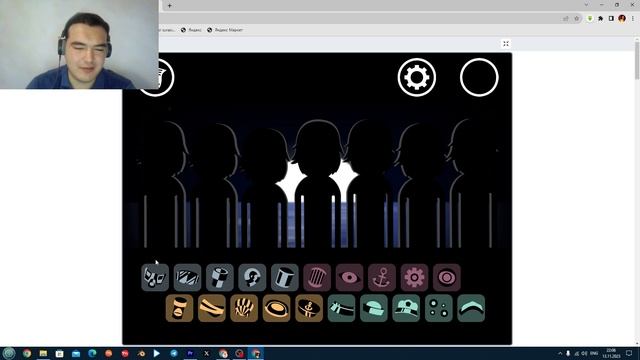
Task: Click the empty white circle button beside settings
Action: pos(479,77)
